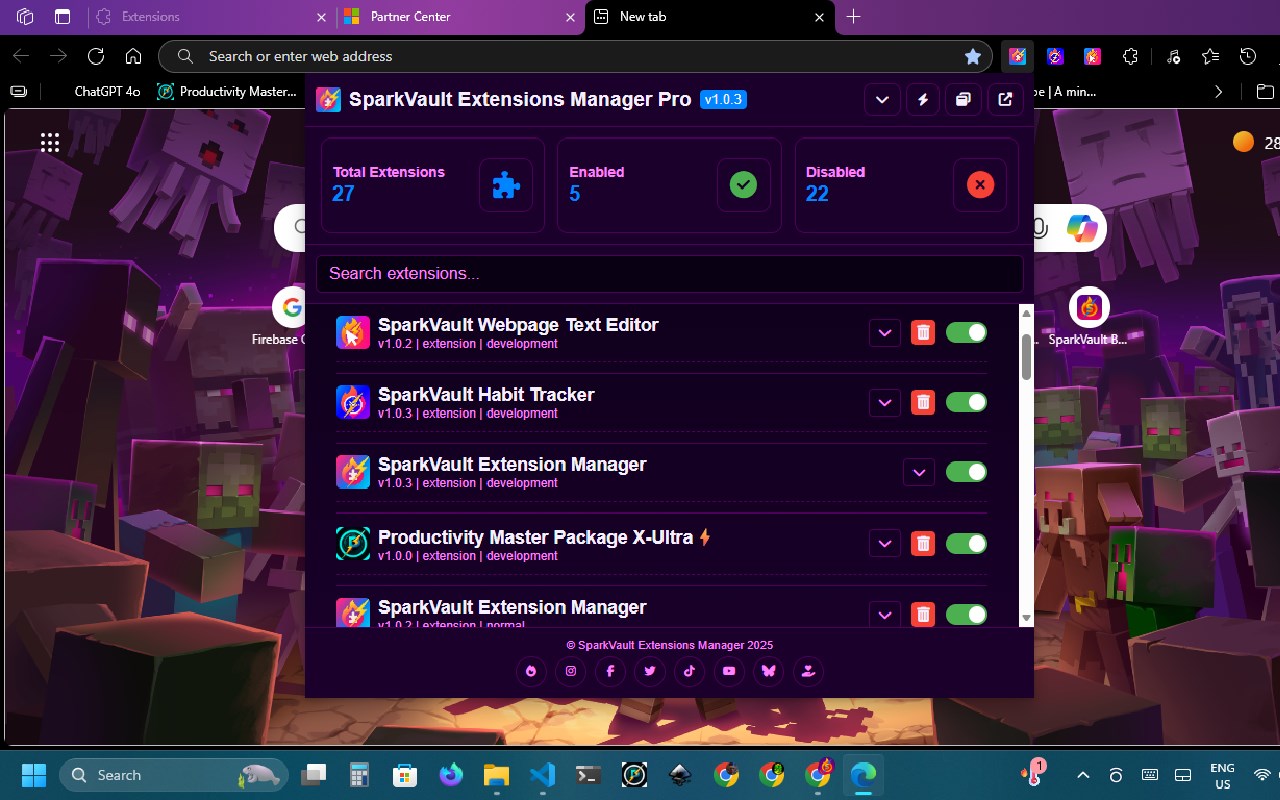
Task: Disable Productivity Master Package X-Ultra toggle
Action: point(966,543)
